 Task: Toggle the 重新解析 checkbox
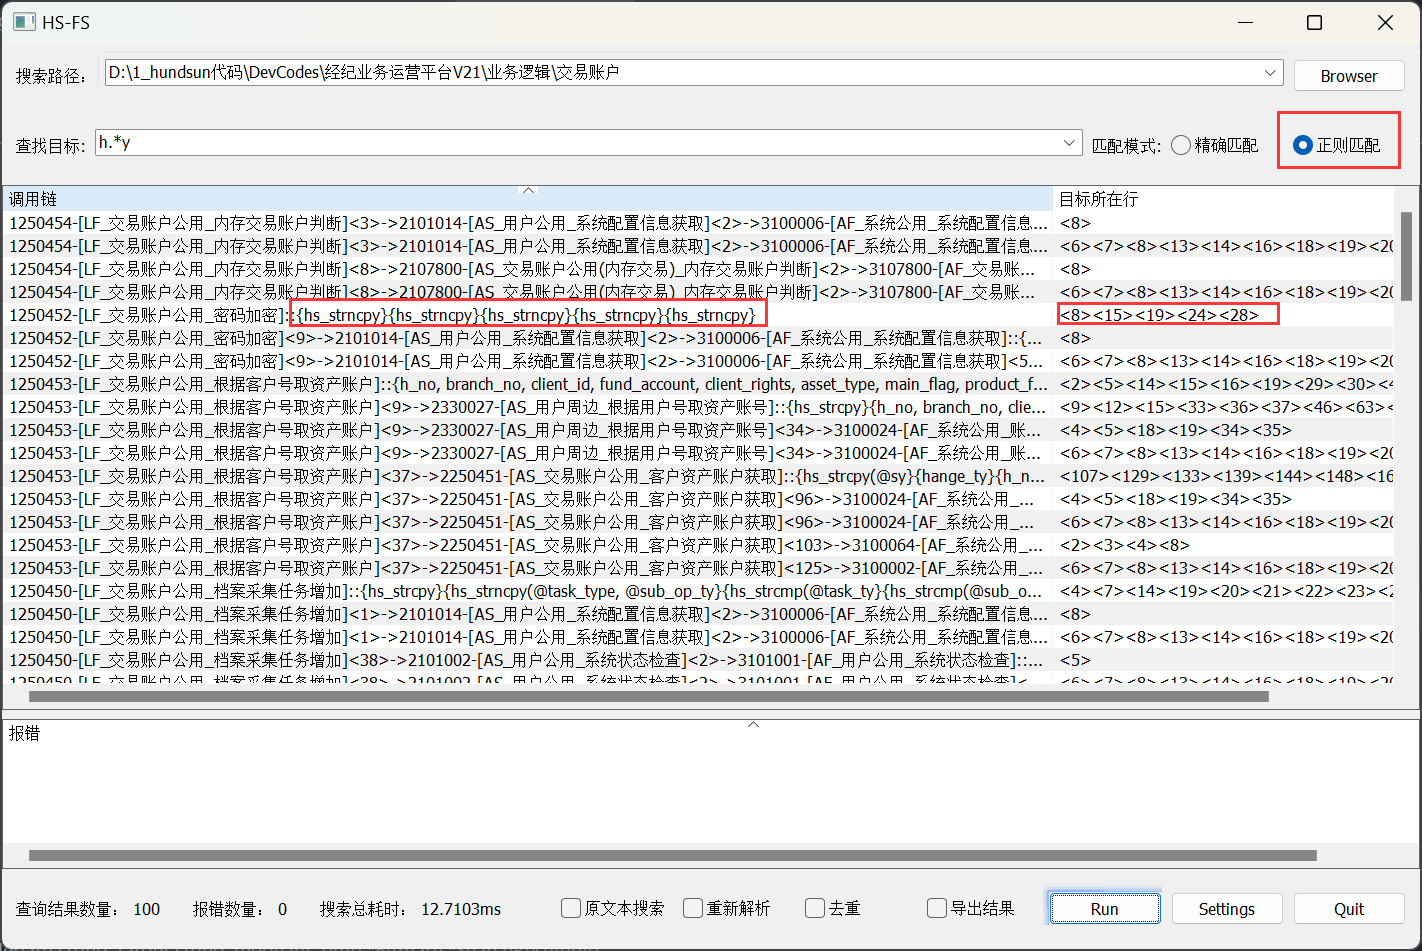pyautogui.click(x=693, y=908)
